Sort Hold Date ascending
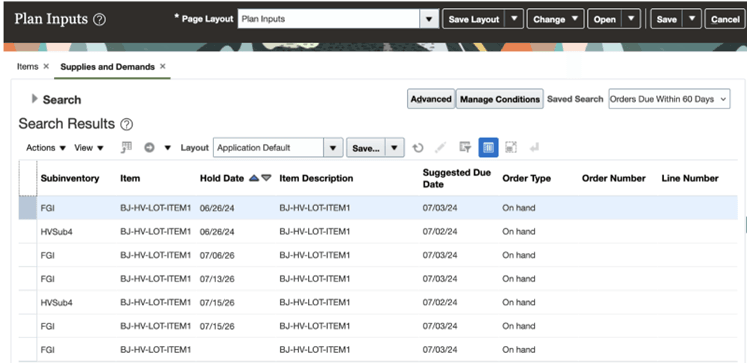The width and height of the screenshot is (747, 363). click(x=254, y=178)
